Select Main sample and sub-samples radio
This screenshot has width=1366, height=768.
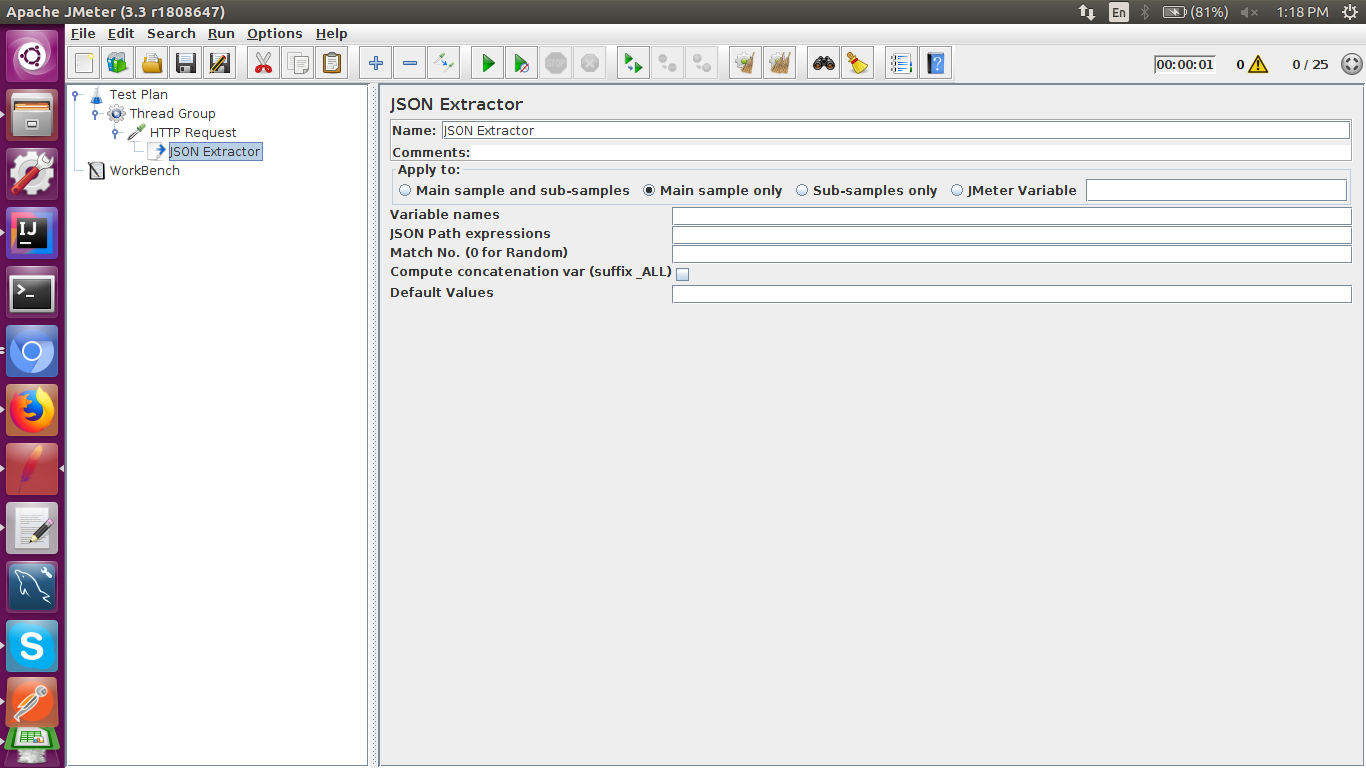click(405, 190)
